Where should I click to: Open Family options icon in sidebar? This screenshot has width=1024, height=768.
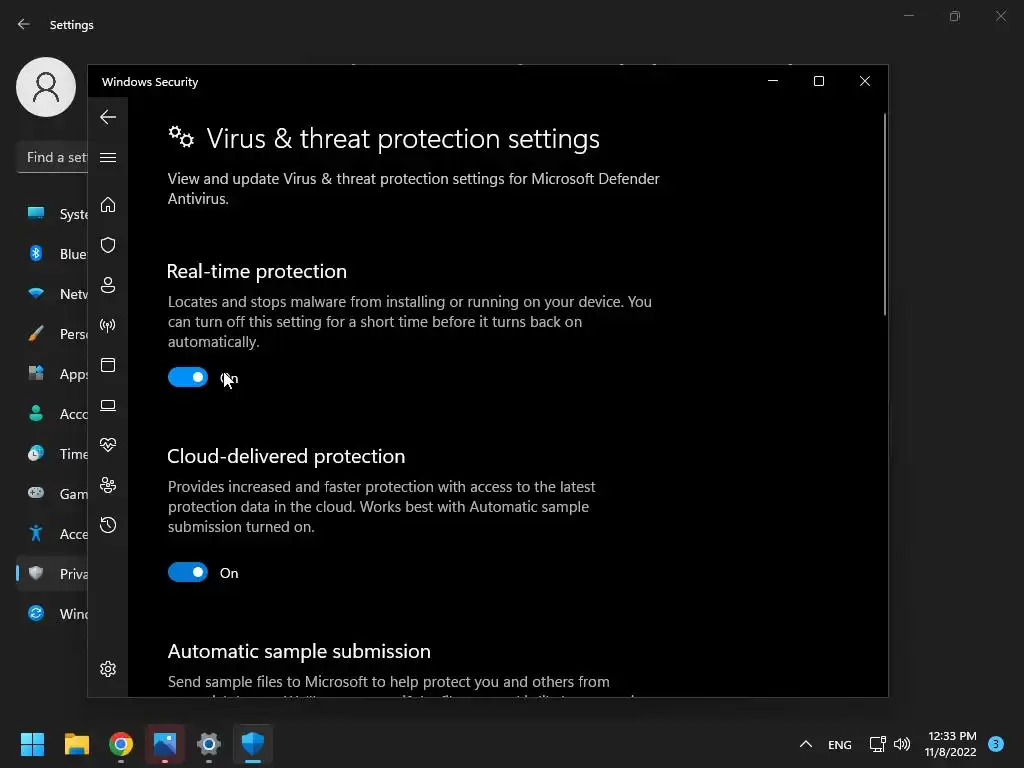108,485
